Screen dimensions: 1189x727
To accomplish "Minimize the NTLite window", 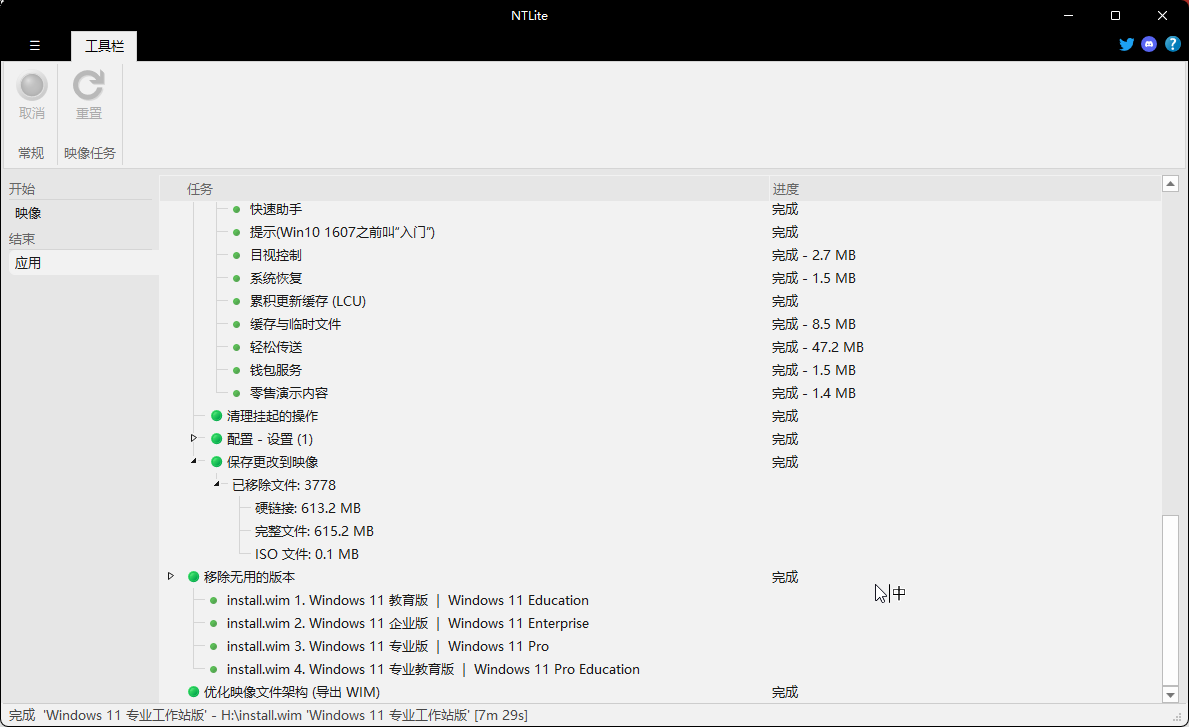I will pyautogui.click(x=1068, y=15).
